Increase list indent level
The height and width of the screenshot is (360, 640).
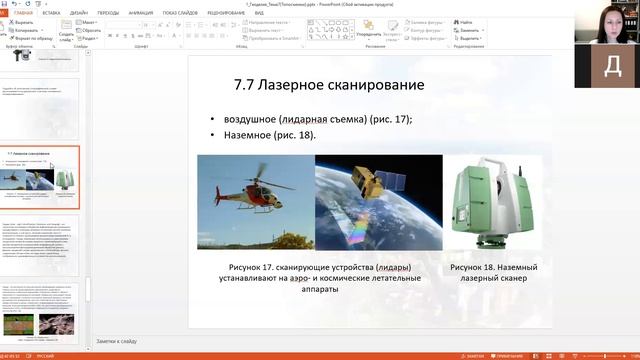click(x=223, y=25)
